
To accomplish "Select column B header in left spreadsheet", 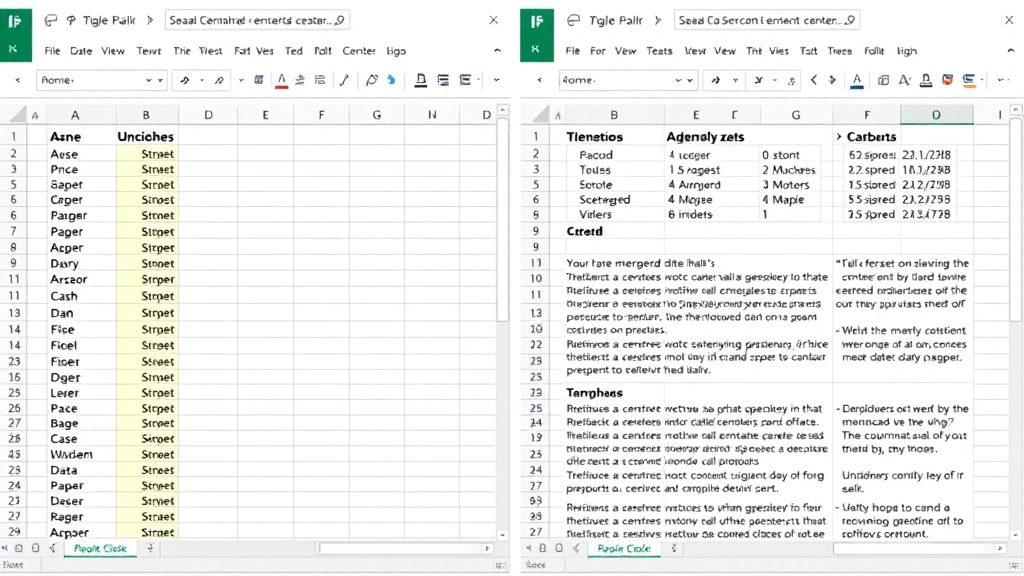I will click(146, 116).
